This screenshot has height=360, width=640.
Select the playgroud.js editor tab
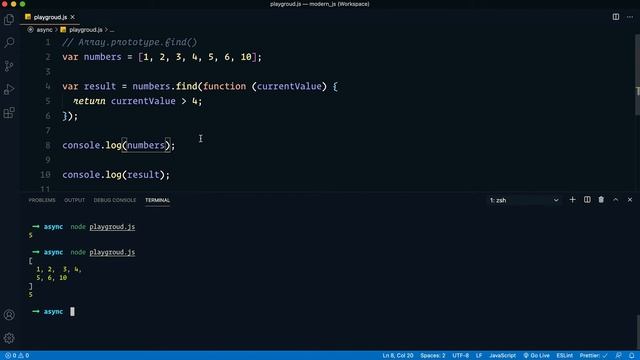point(50,17)
